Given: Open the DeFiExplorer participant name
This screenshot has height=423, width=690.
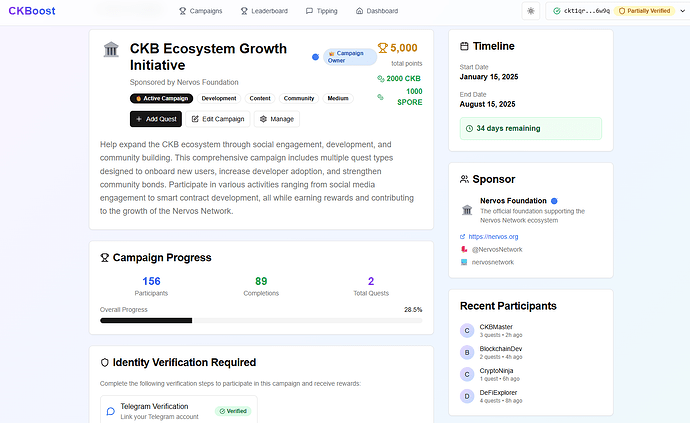Looking at the screenshot, I should [x=498, y=393].
